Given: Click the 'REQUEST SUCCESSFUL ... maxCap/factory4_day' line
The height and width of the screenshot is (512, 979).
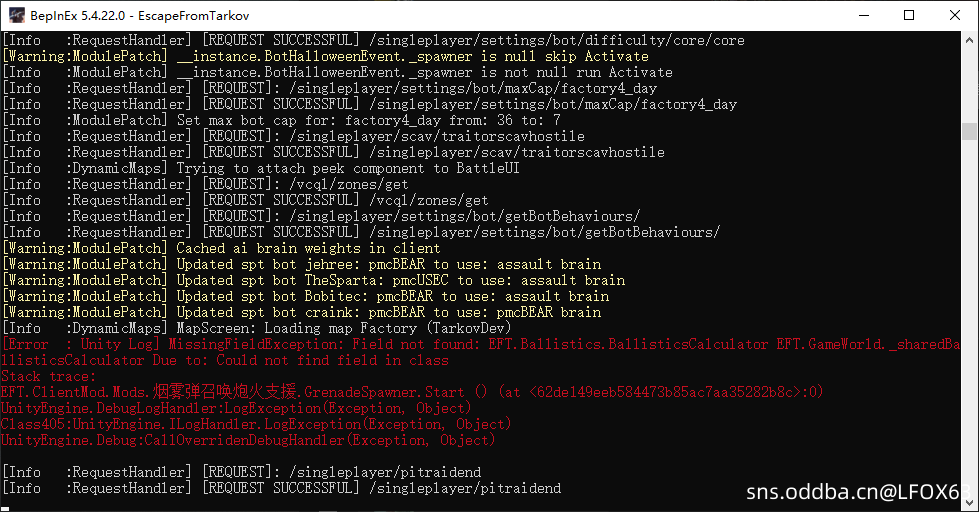Looking at the screenshot, I should pyautogui.click(x=370, y=104).
